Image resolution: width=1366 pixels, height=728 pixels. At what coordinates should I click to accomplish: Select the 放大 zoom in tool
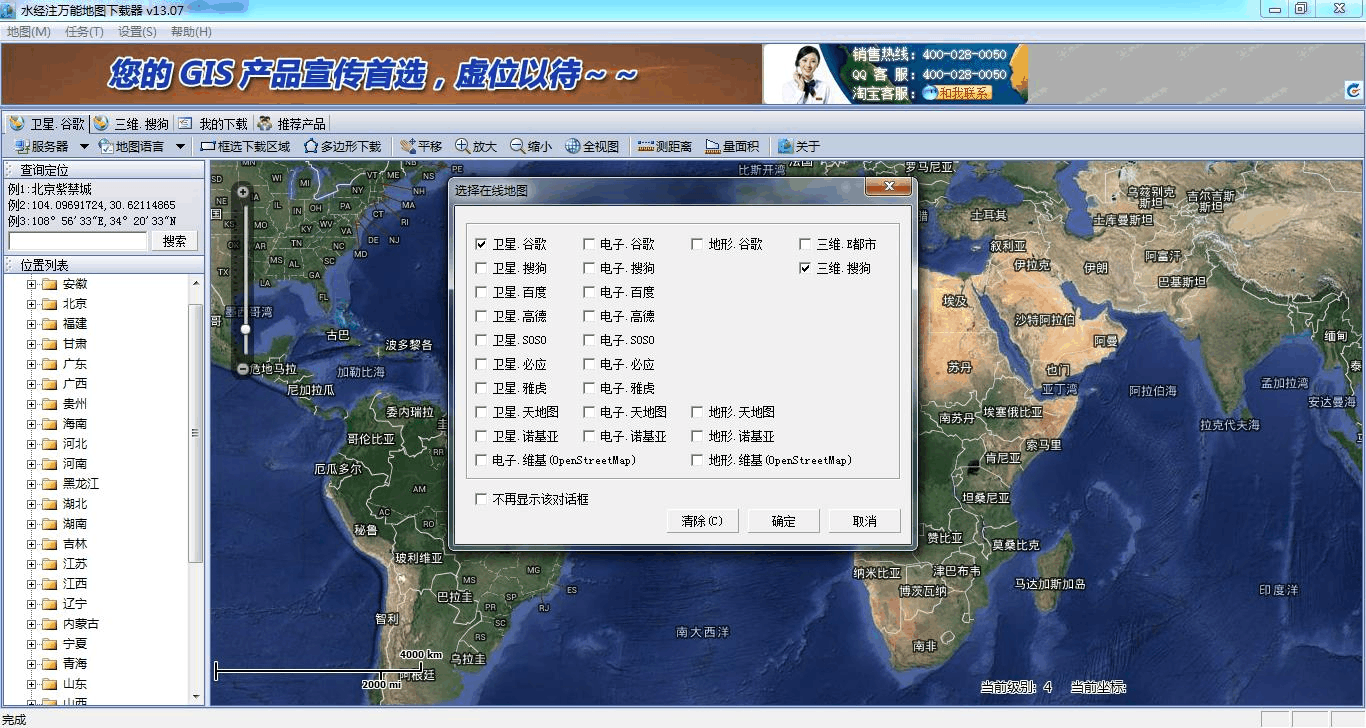click(476, 146)
